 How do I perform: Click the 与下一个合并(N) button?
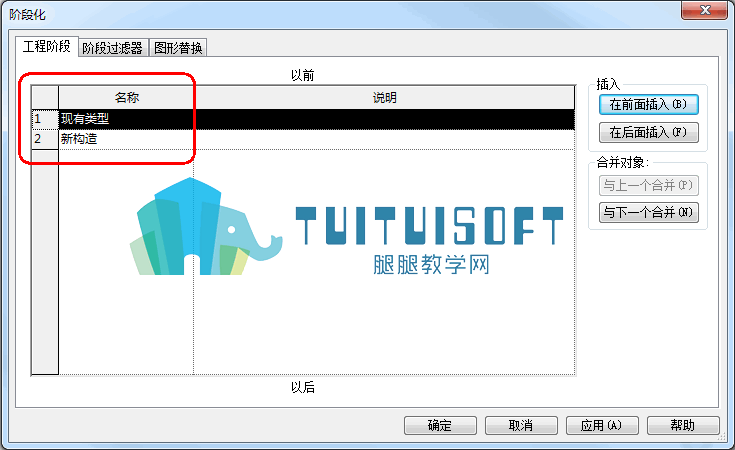pos(648,212)
